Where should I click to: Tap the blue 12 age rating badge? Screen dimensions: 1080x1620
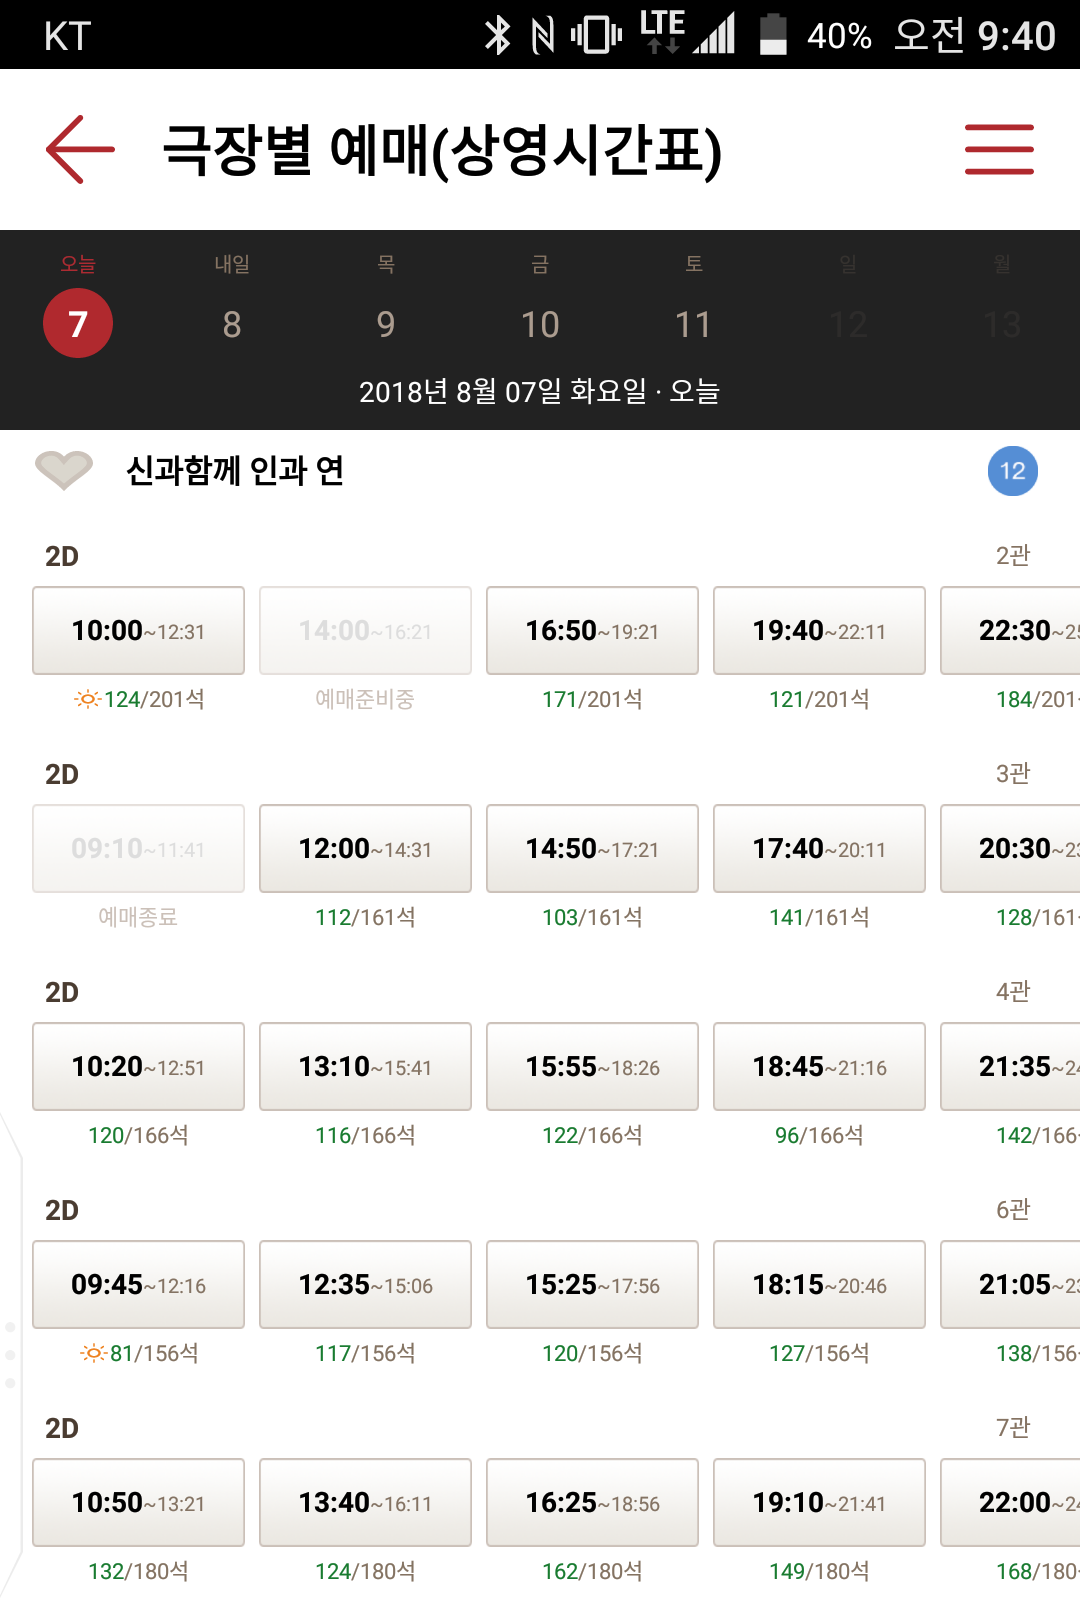[x=1012, y=471]
